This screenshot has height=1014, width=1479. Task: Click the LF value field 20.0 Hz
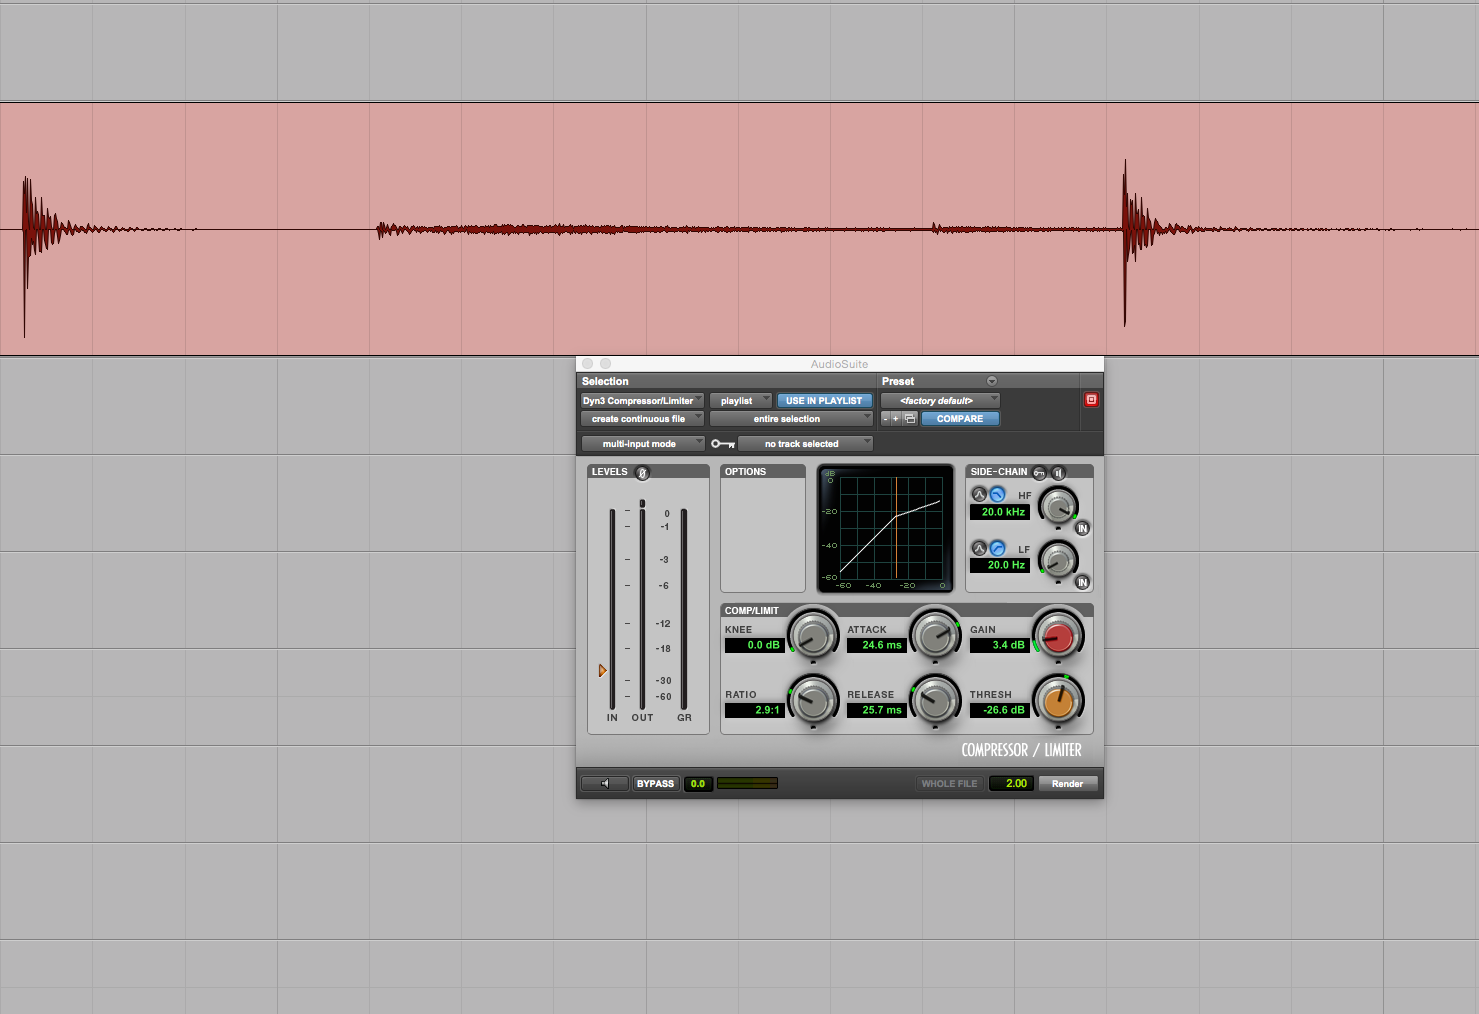(x=999, y=565)
